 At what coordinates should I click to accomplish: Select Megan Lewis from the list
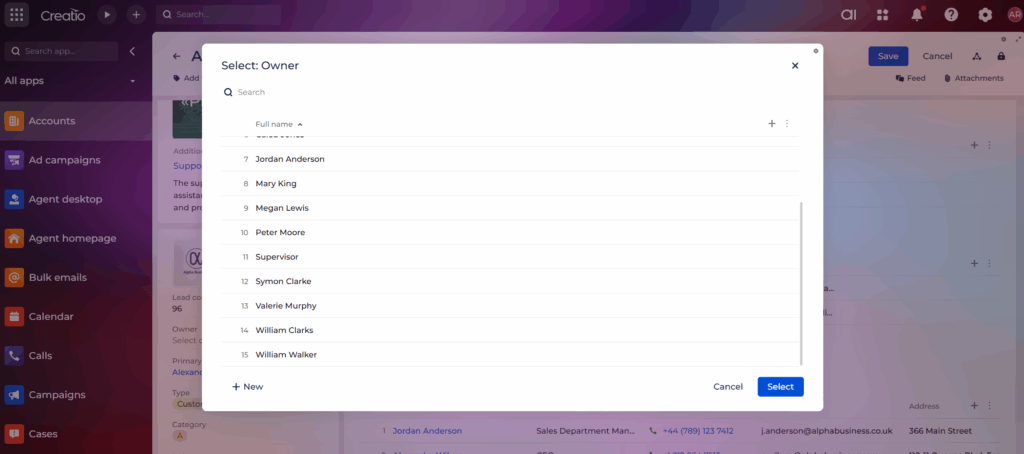(x=282, y=208)
